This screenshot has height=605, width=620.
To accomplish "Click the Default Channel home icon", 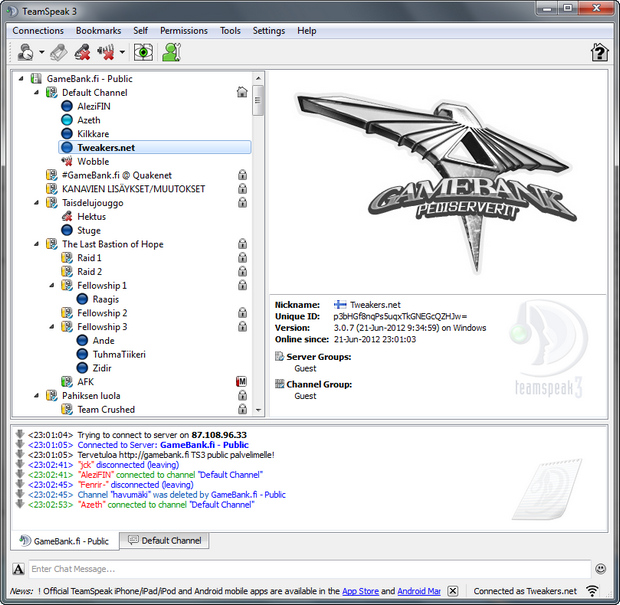I will pos(242,92).
